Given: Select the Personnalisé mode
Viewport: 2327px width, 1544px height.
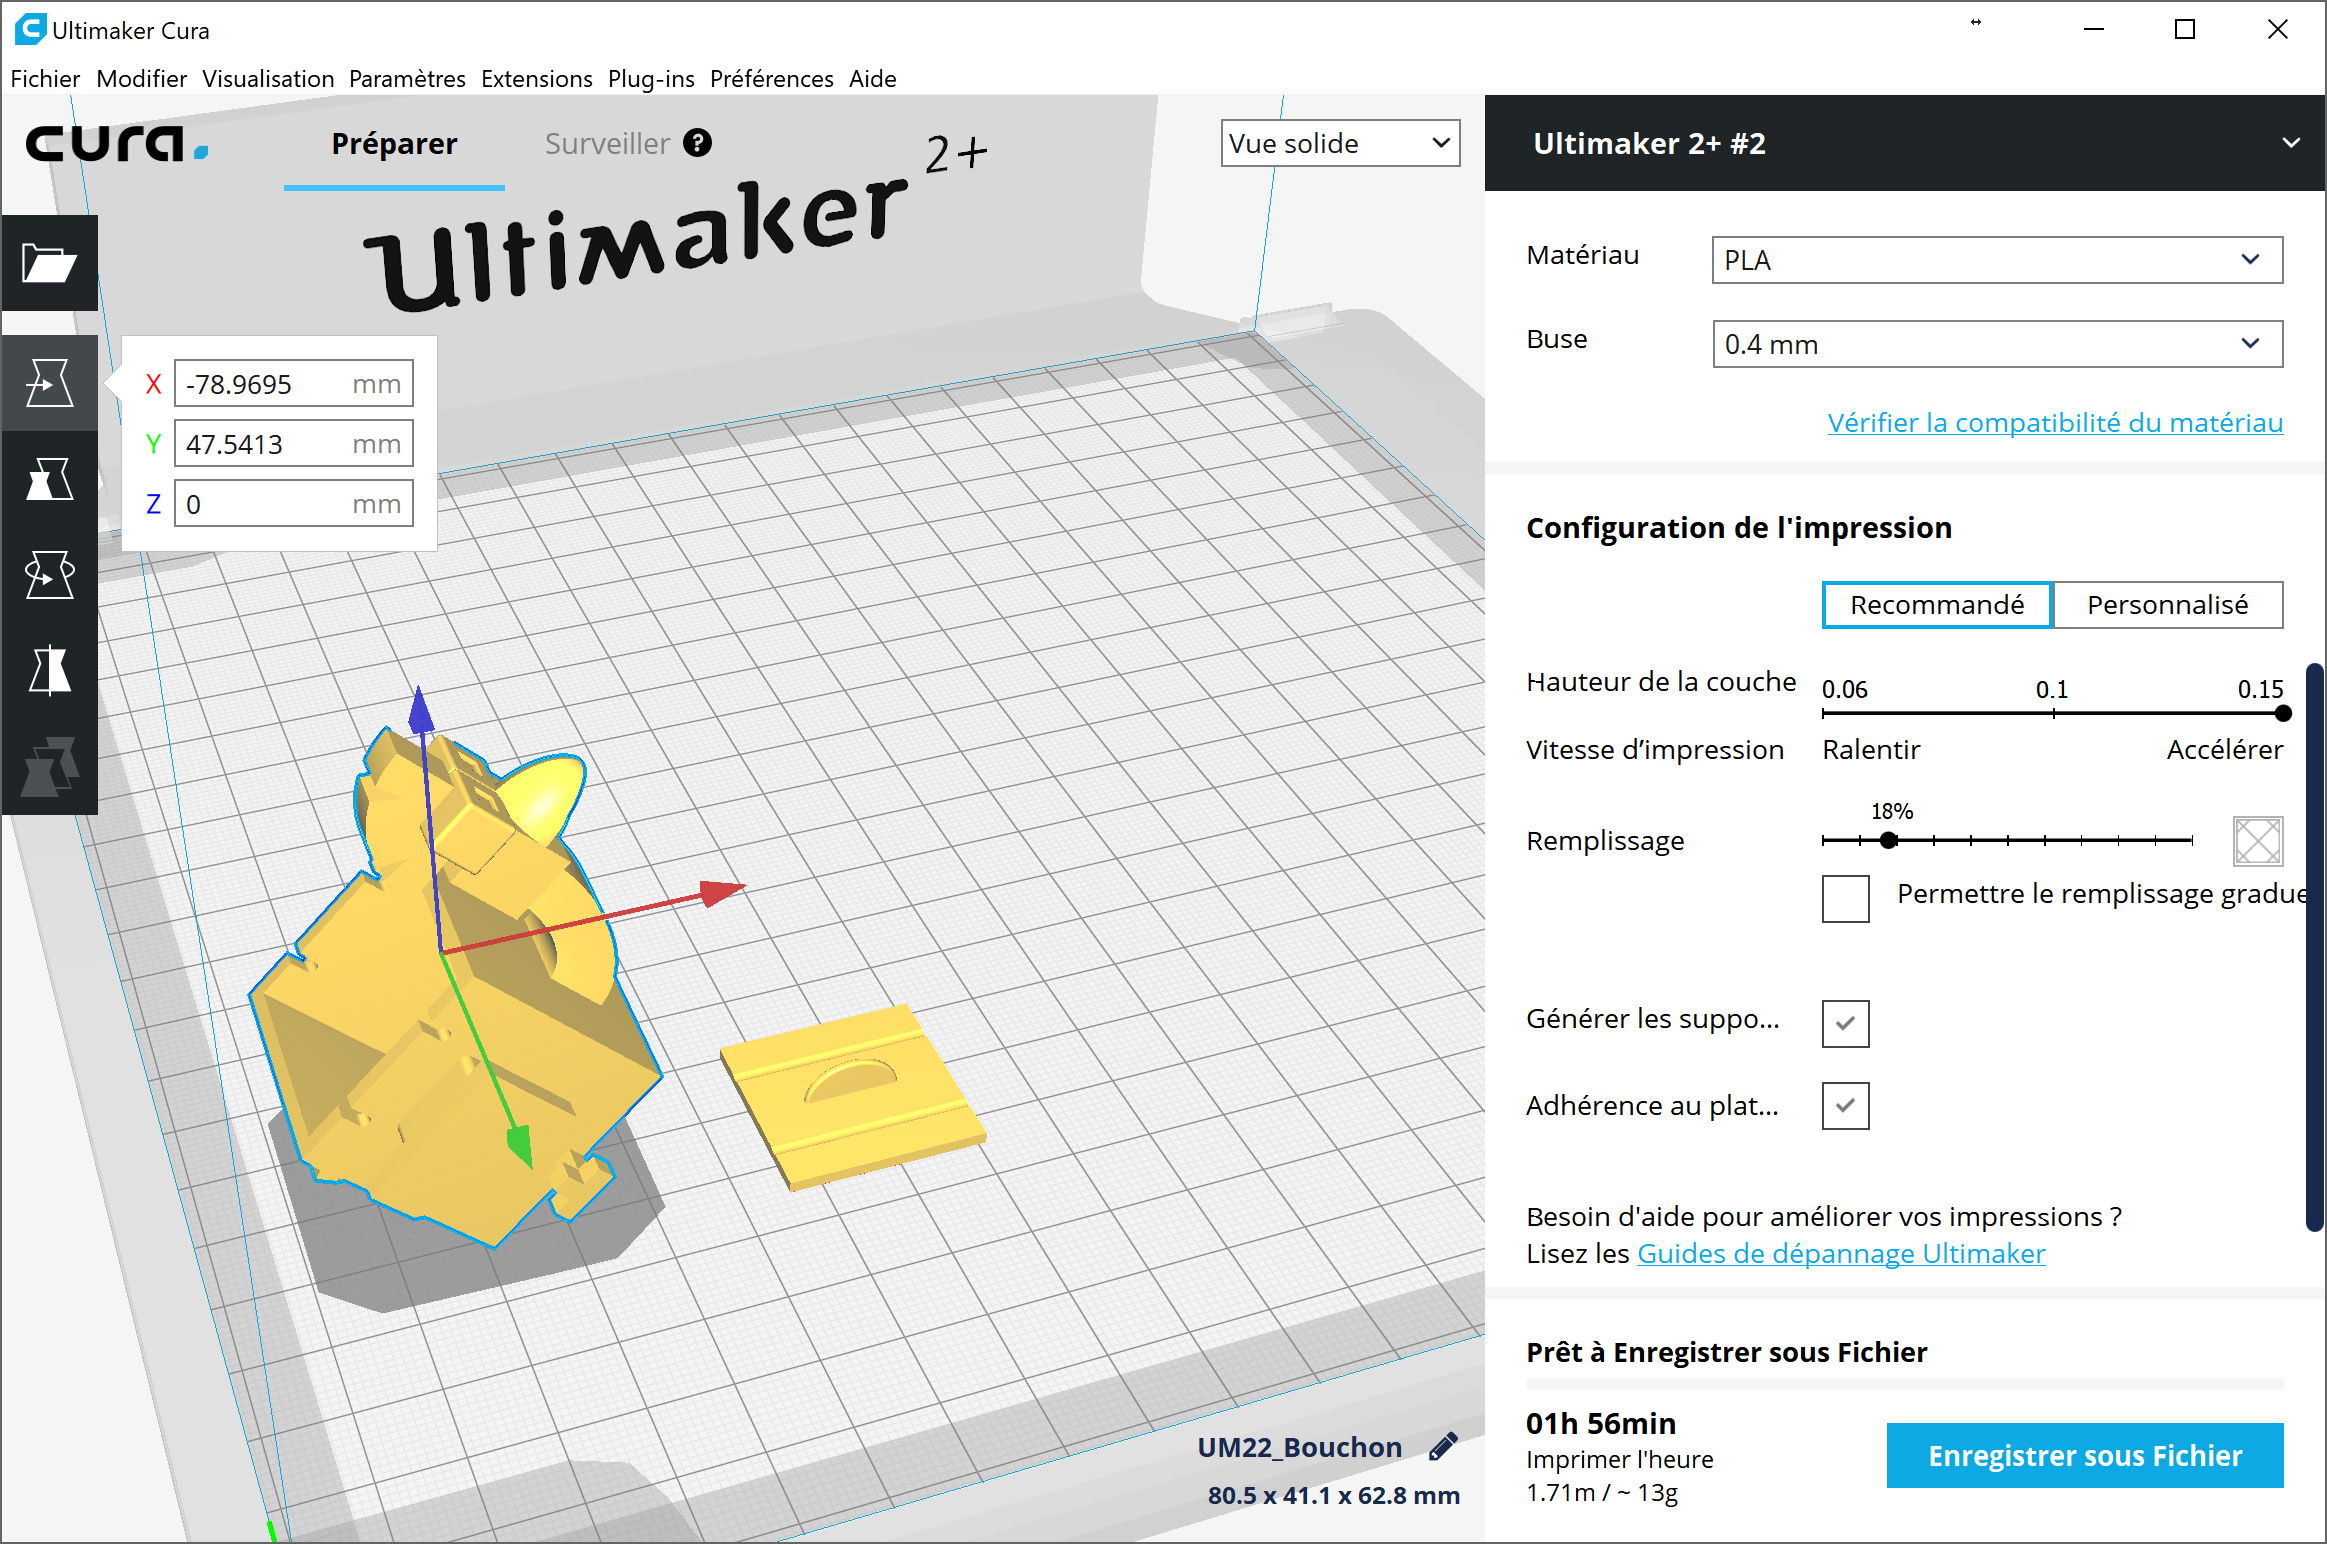Looking at the screenshot, I should [x=2168, y=605].
